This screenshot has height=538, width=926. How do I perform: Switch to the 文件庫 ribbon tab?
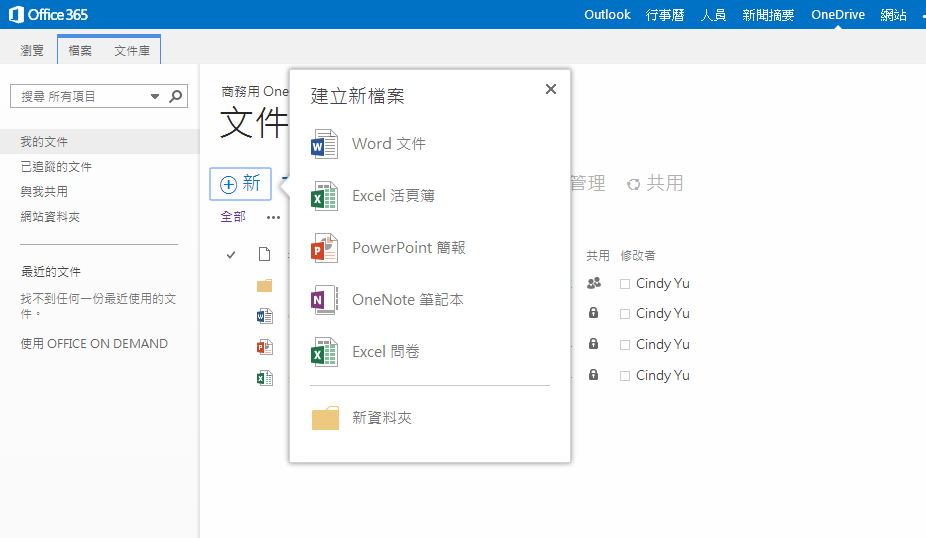132,50
